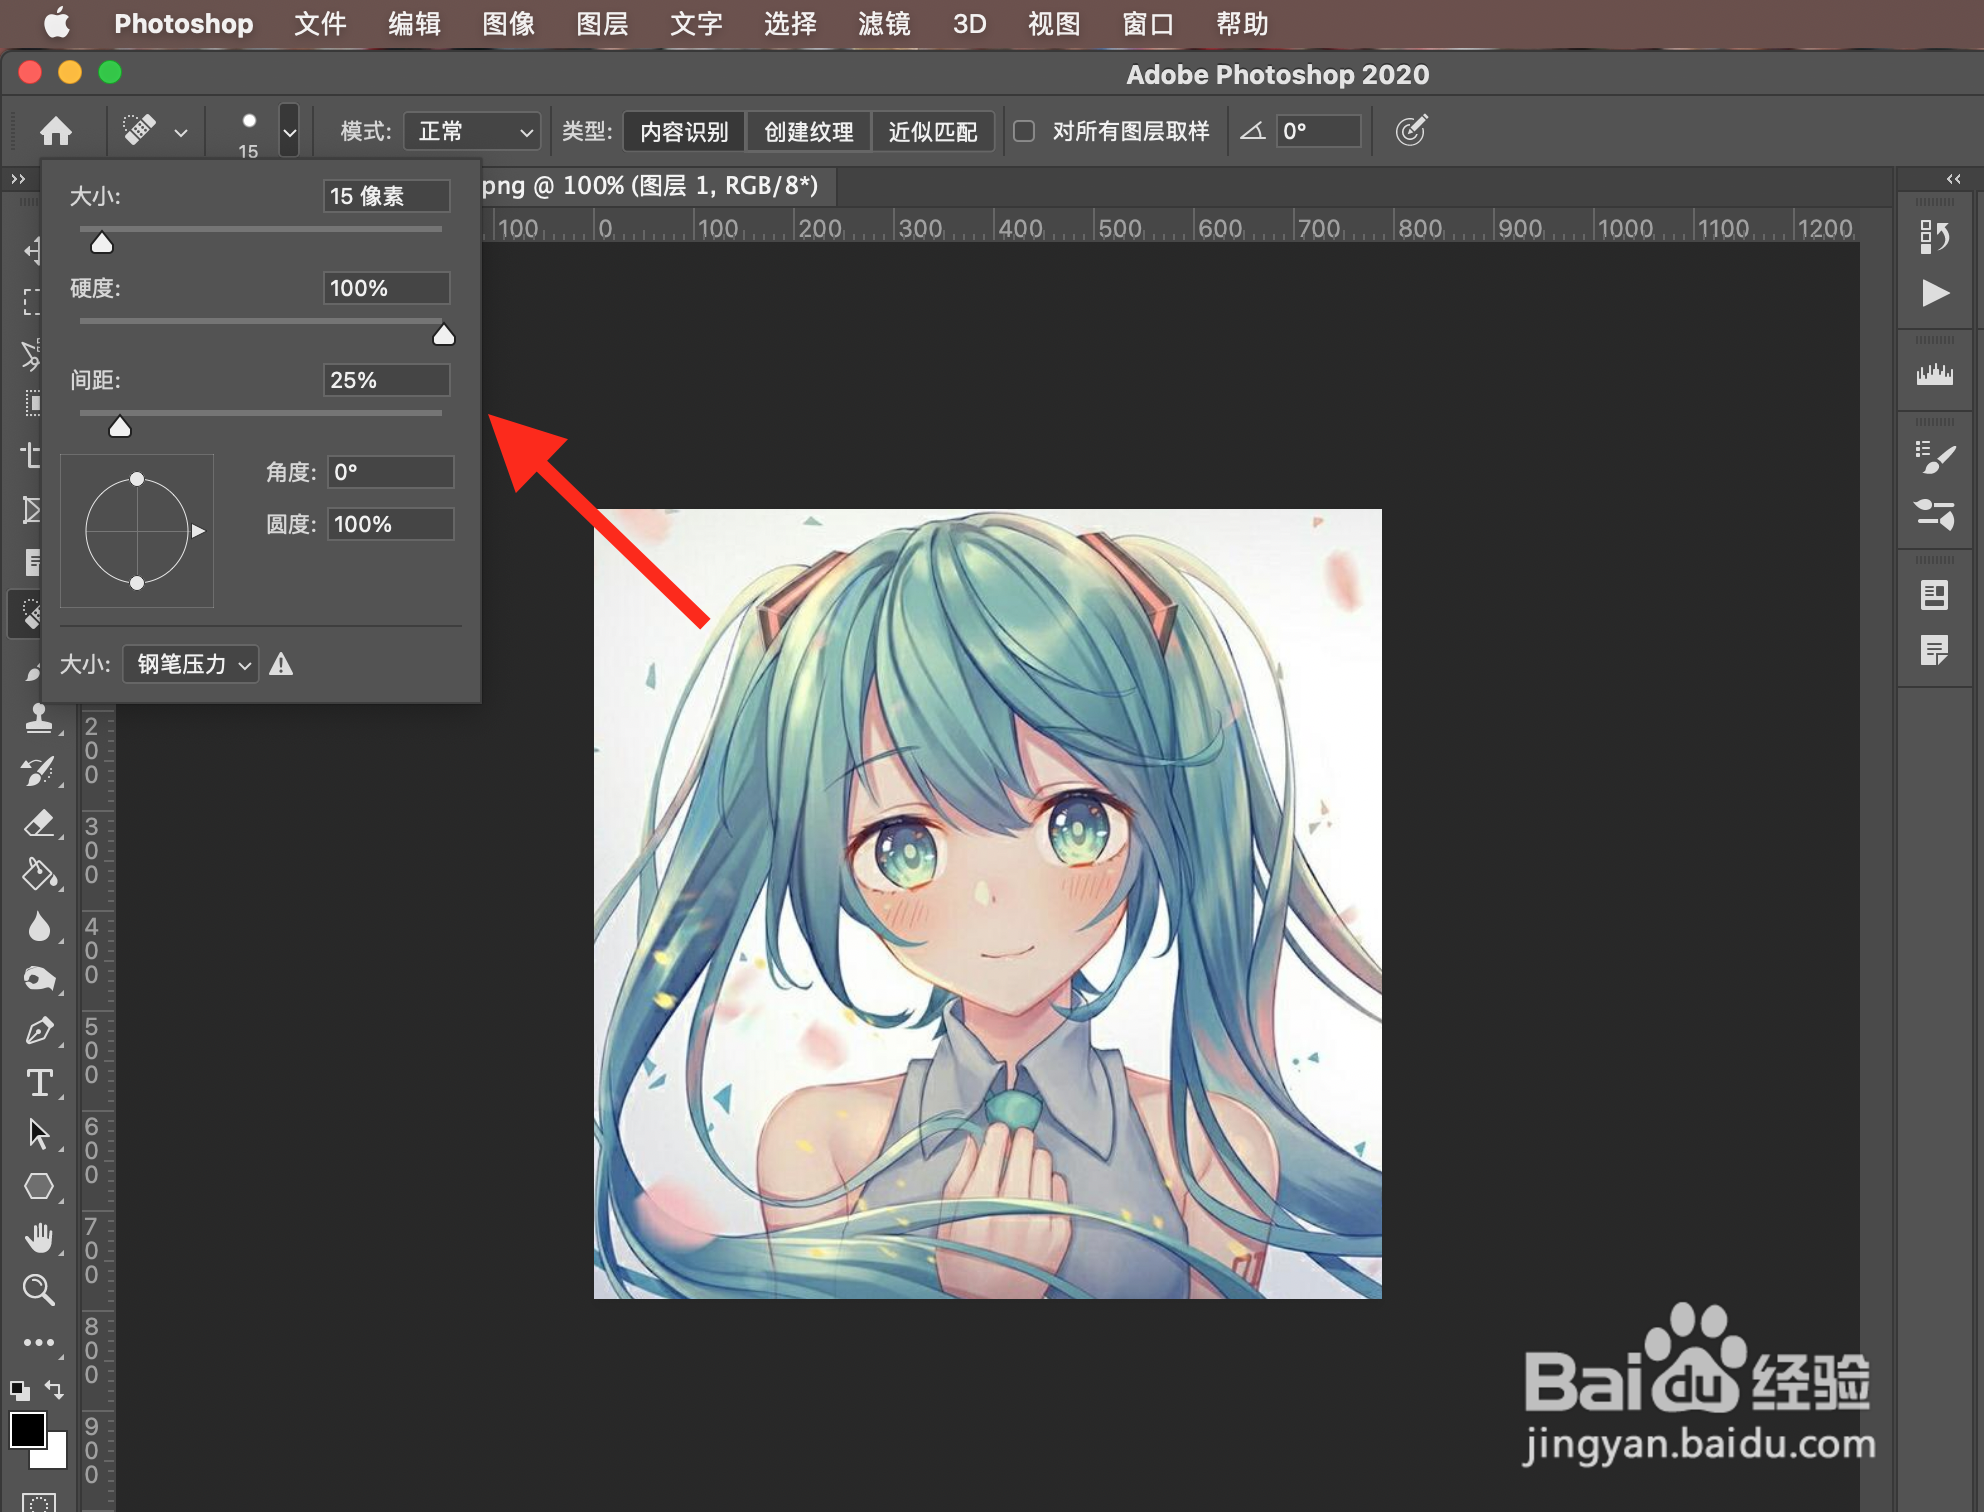Open the Actions panel play icon

click(x=1935, y=293)
